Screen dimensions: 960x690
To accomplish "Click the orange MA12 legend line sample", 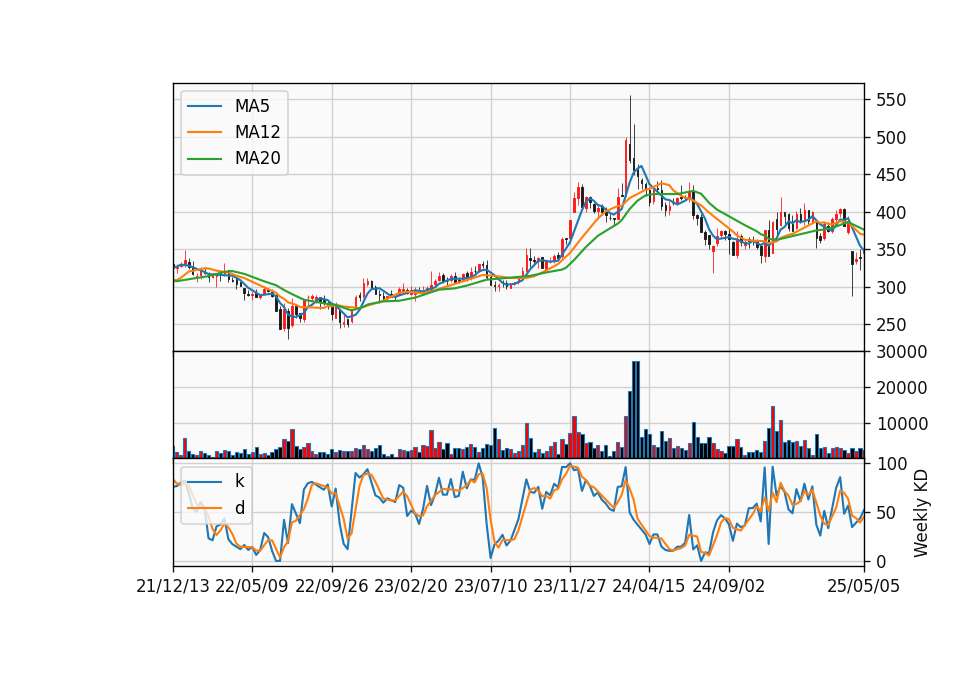I will click(x=204, y=132).
